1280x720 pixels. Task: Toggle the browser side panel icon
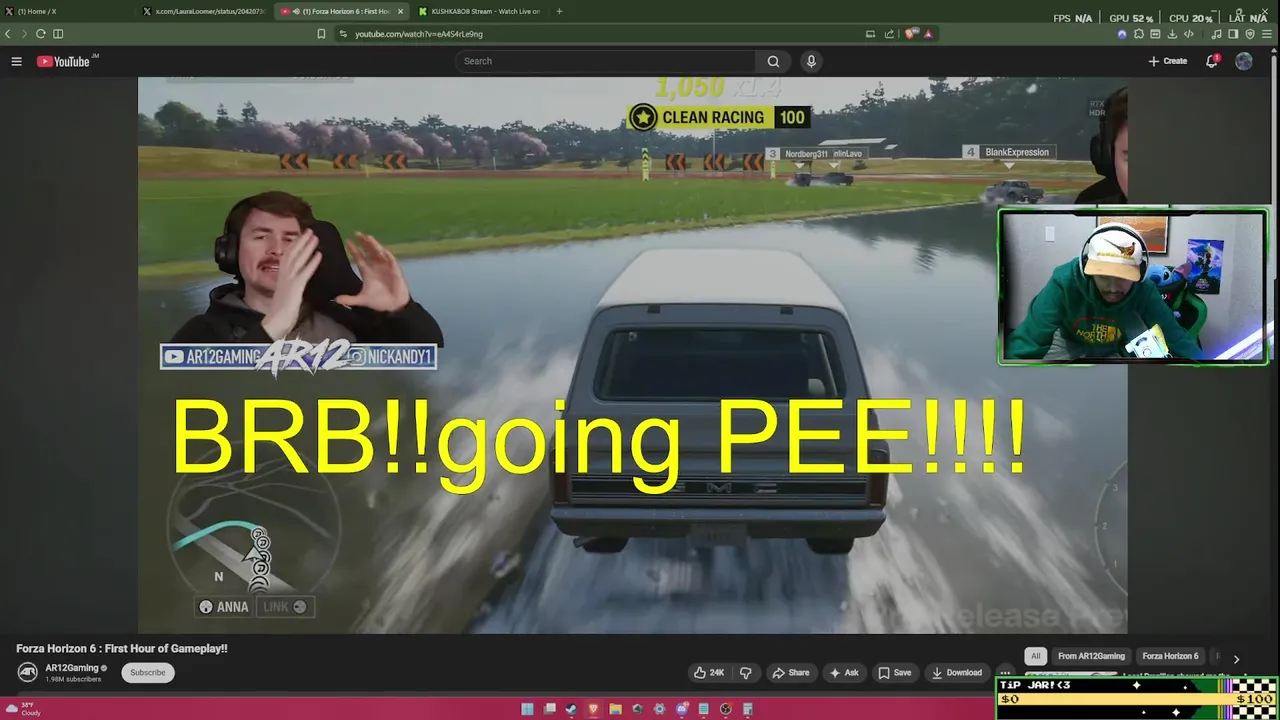[x=1234, y=33]
